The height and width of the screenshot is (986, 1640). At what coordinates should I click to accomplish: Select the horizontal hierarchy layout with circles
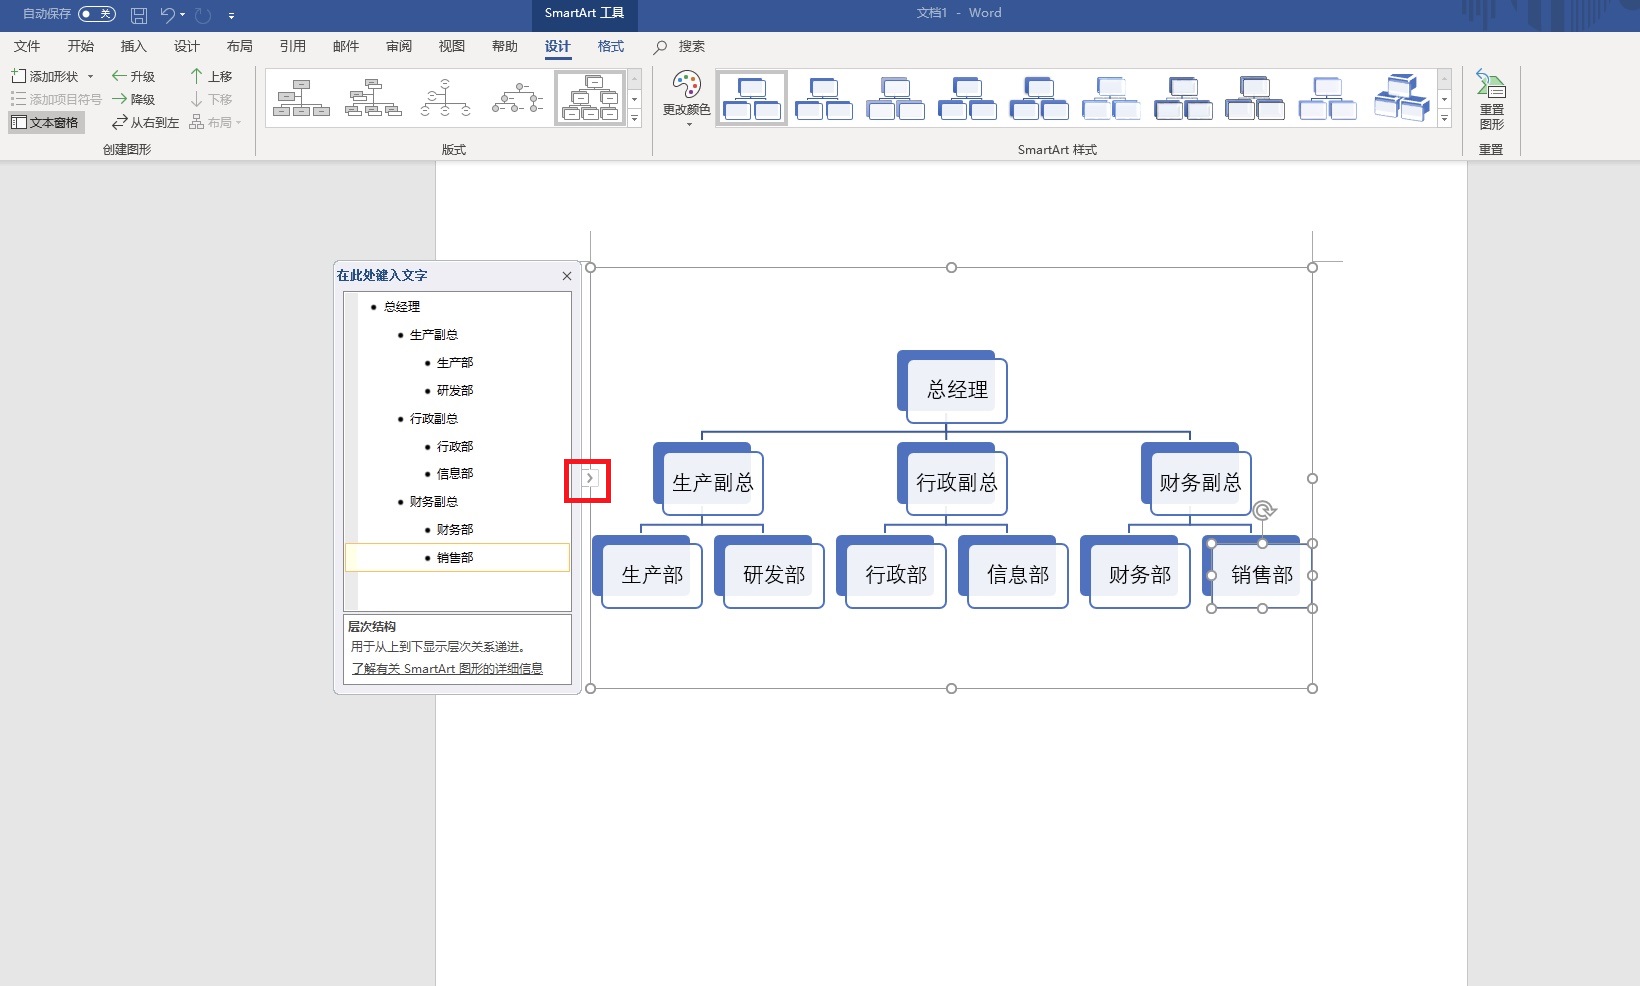(517, 98)
